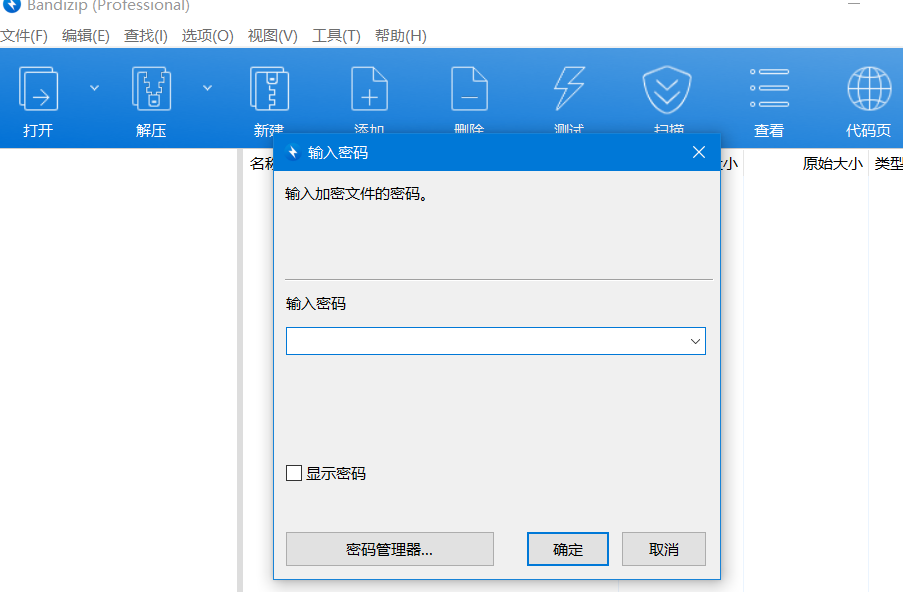Click the 扫描 (Scan) shield icon
Viewport: 903px width, 592px height.
tap(667, 88)
